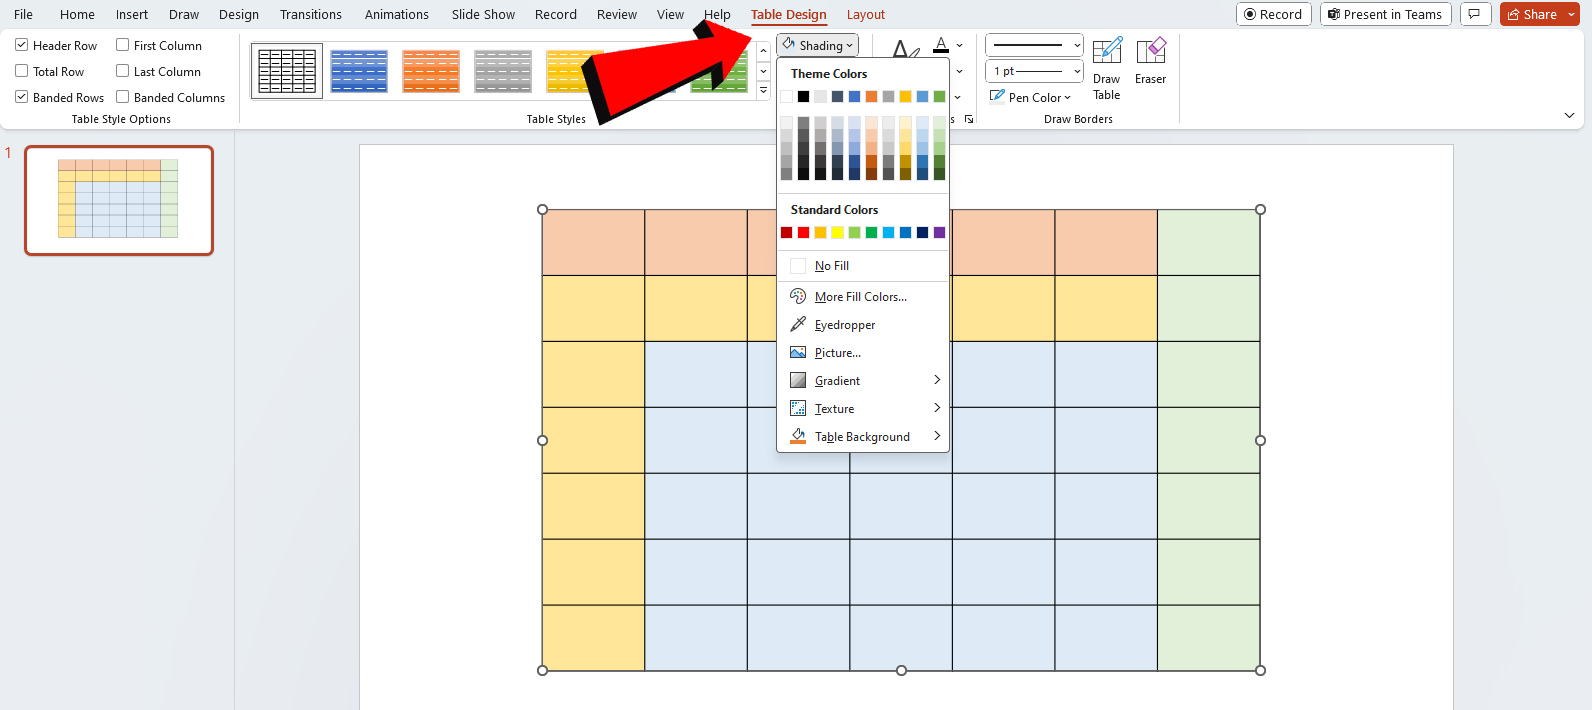Uncheck the Banded Rows checkbox
This screenshot has height=710, width=1592.
click(x=22, y=97)
